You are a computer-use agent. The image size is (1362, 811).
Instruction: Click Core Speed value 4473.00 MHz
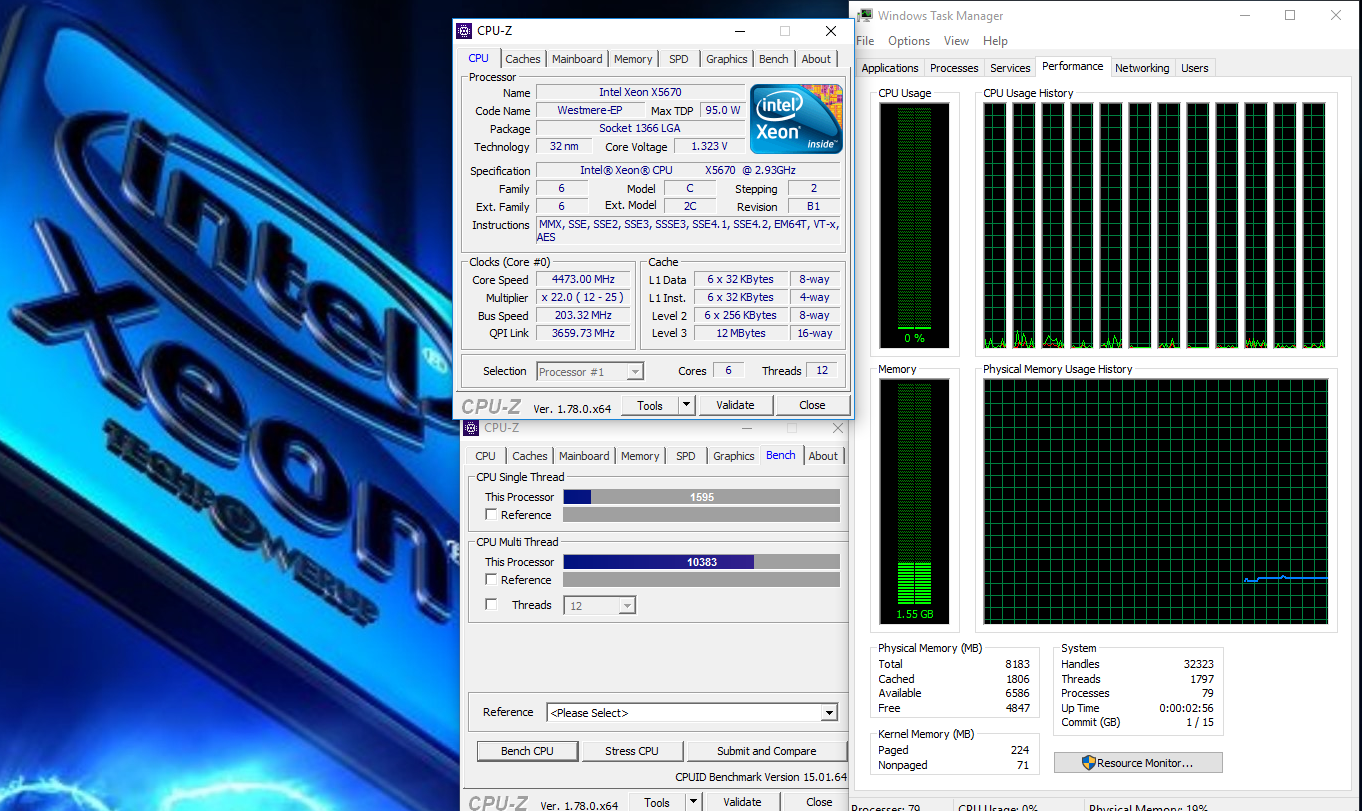584,280
